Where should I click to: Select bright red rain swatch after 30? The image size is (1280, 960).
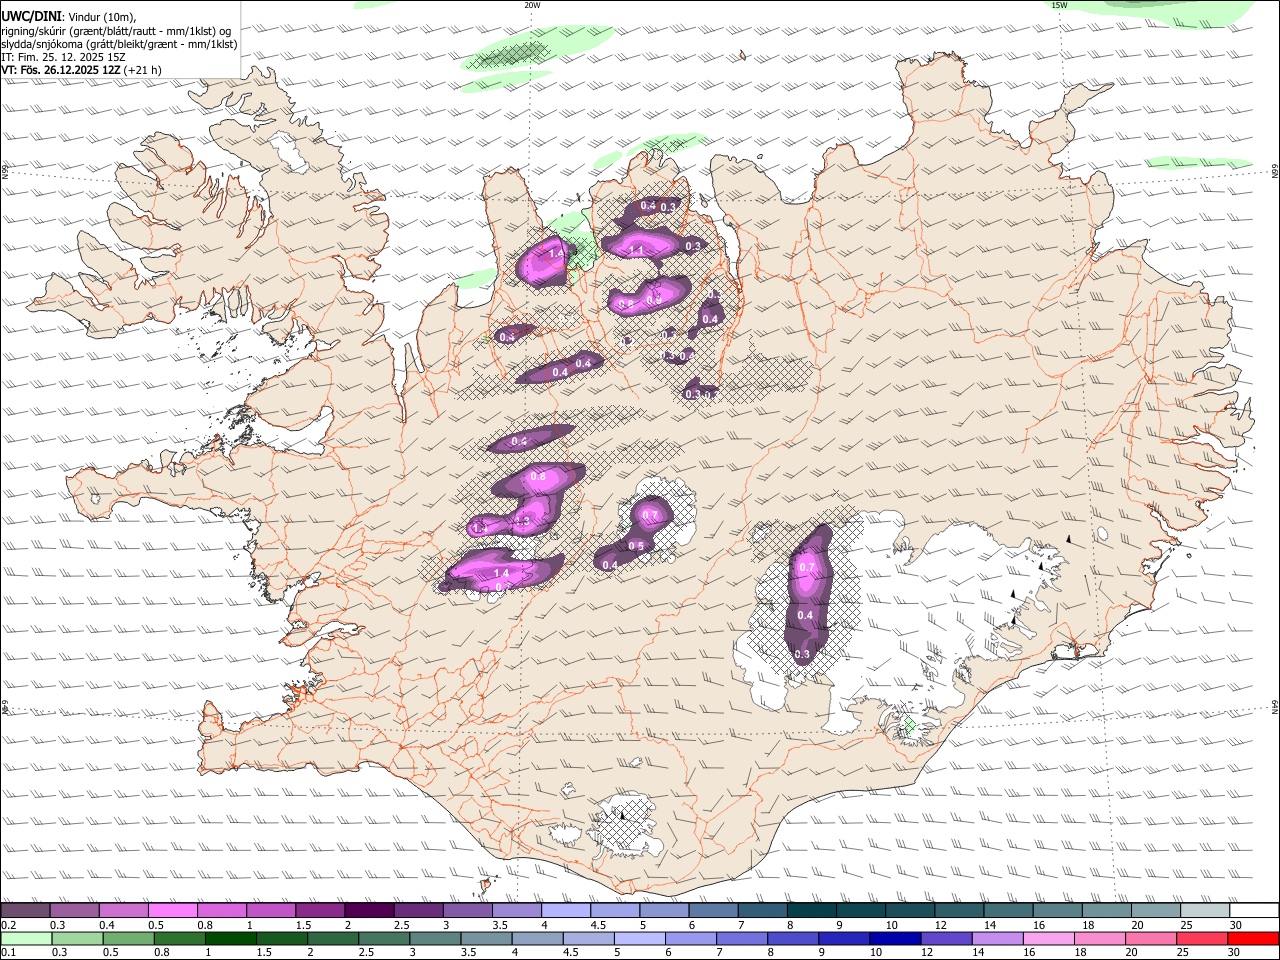pyautogui.click(x=1253, y=939)
